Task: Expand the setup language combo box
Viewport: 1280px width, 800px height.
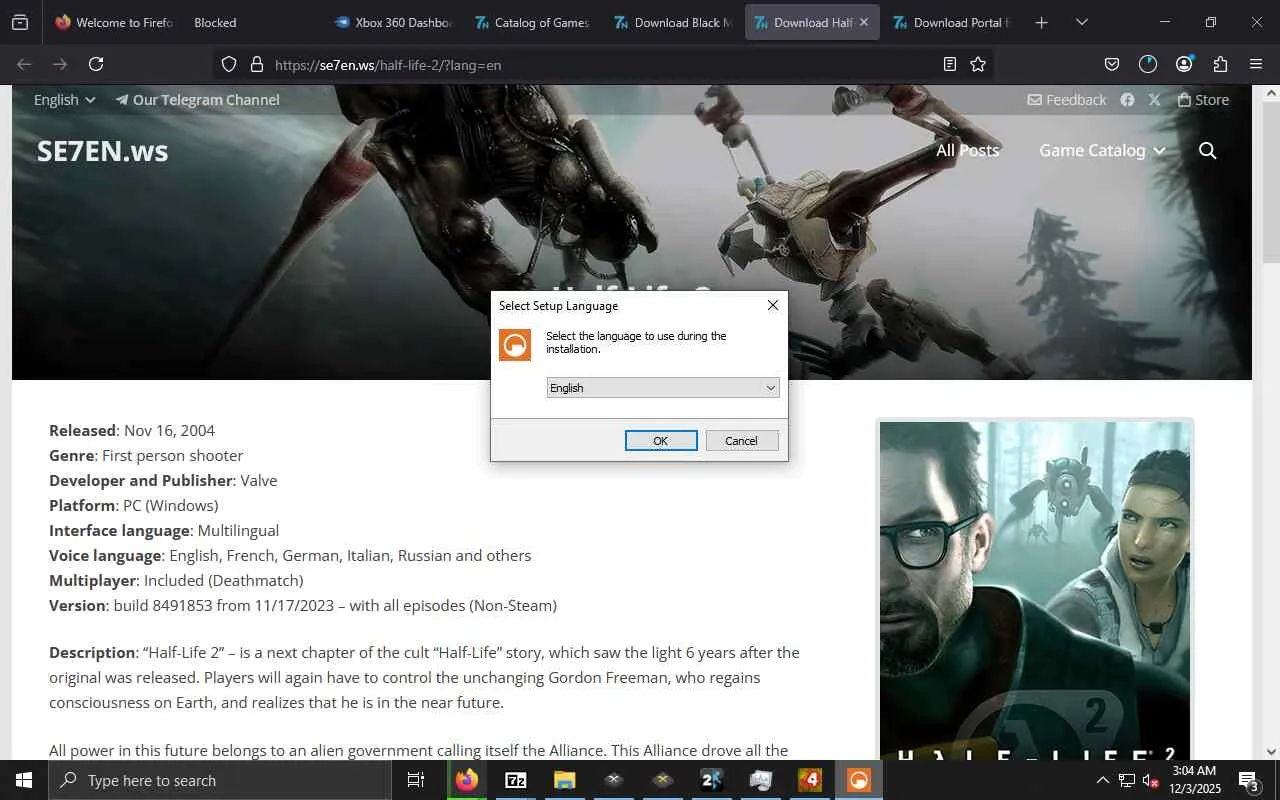Action: coord(663,388)
